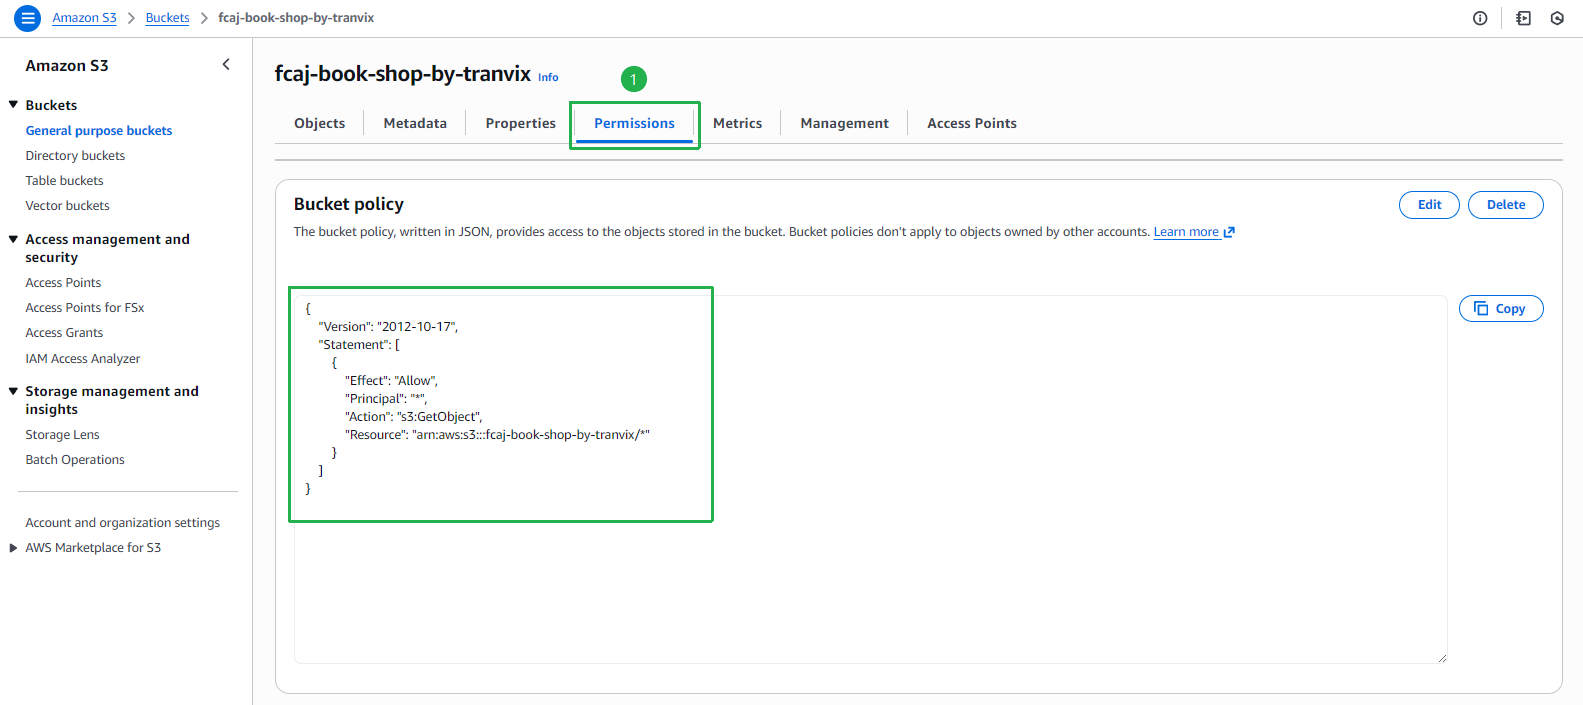Click the Delete bucket policy button
The width and height of the screenshot is (1583, 705).
(1505, 205)
